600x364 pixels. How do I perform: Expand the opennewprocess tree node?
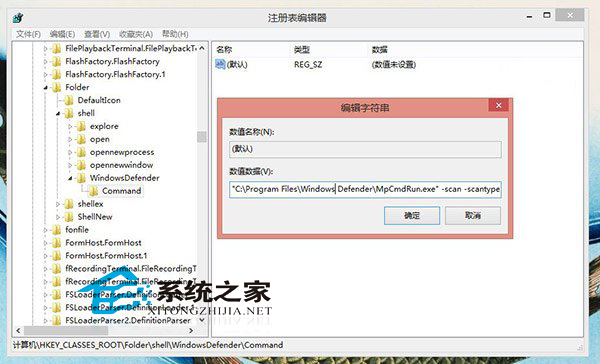[x=70, y=152]
